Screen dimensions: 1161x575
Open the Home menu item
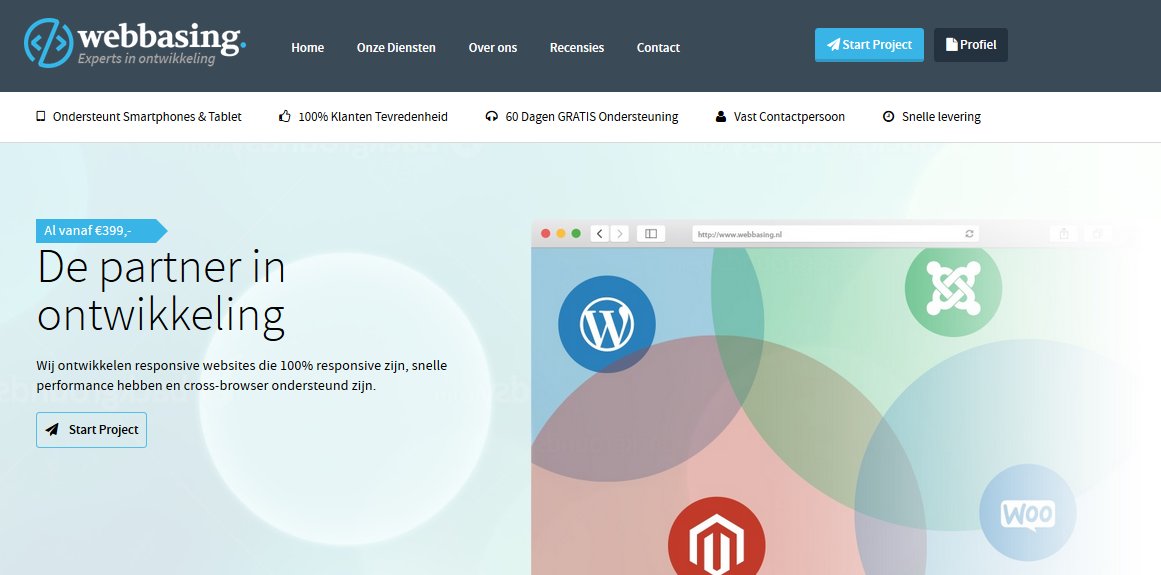307,47
